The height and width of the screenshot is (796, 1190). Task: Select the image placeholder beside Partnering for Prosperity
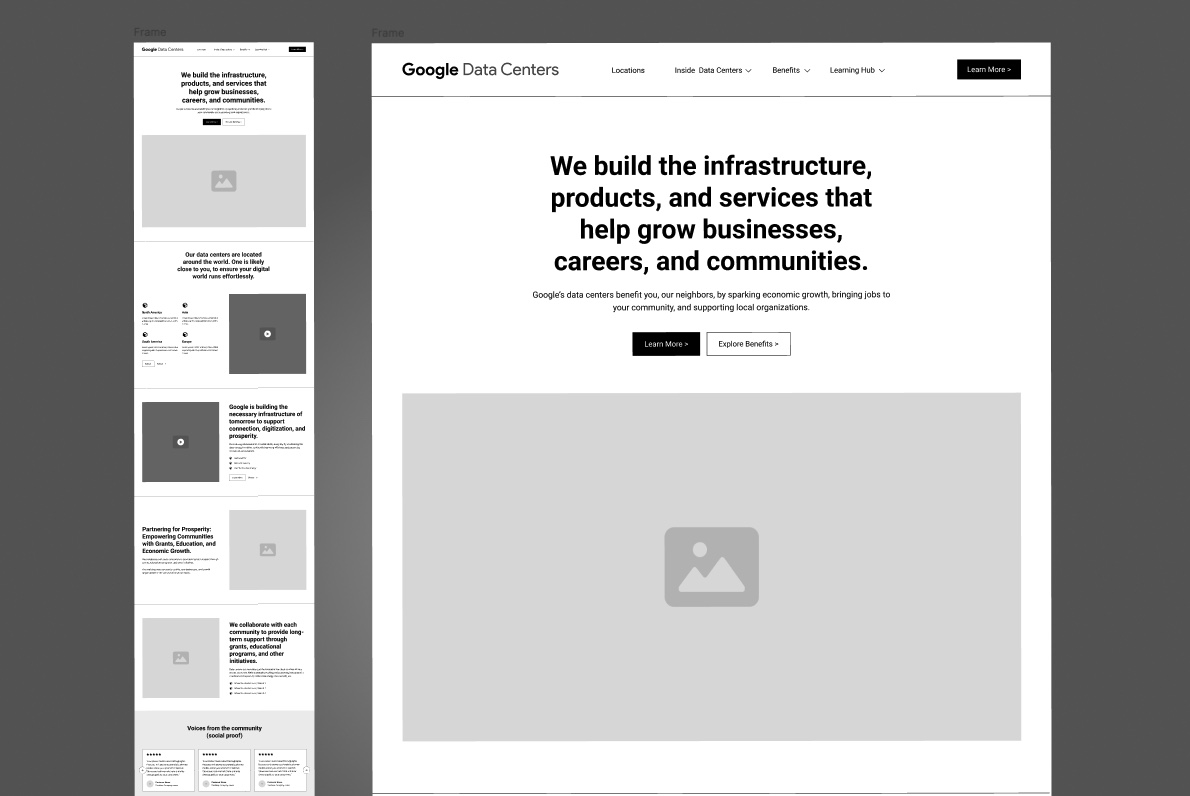(x=267, y=549)
